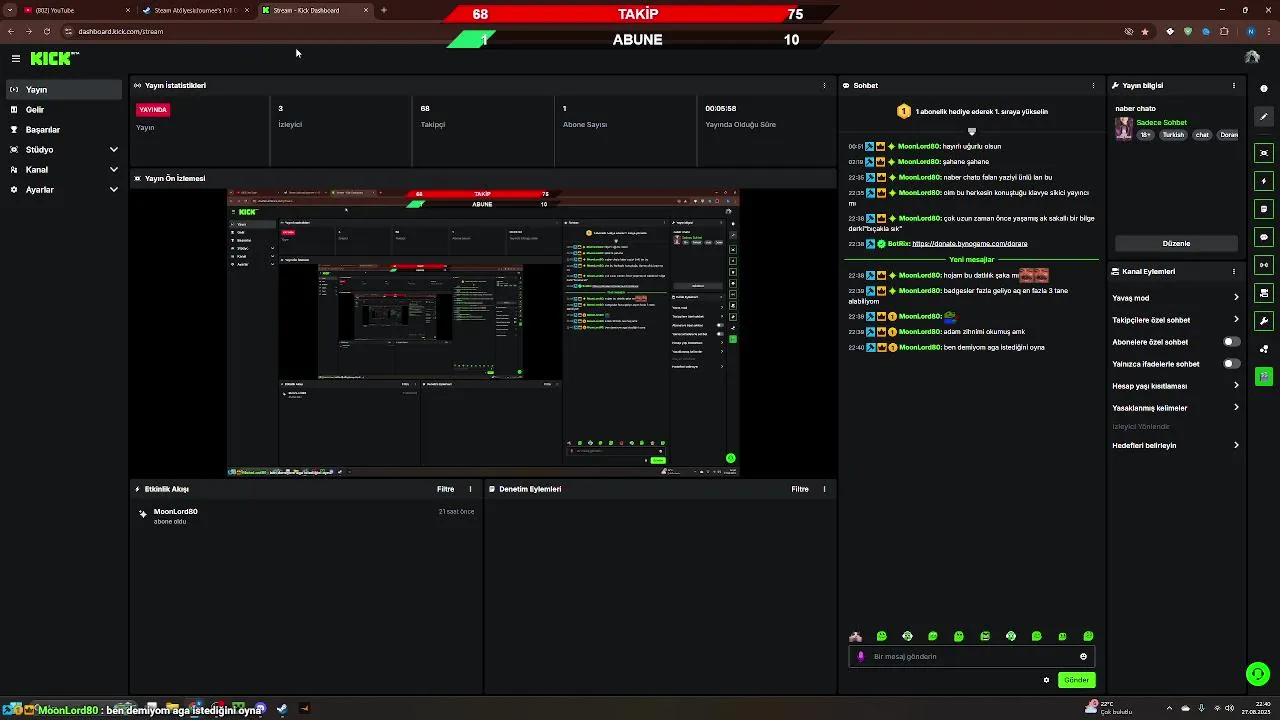This screenshot has width=1280, height=720.
Task: Open Hesap yaşı kısıtlaması options
Action: pos(1176,386)
